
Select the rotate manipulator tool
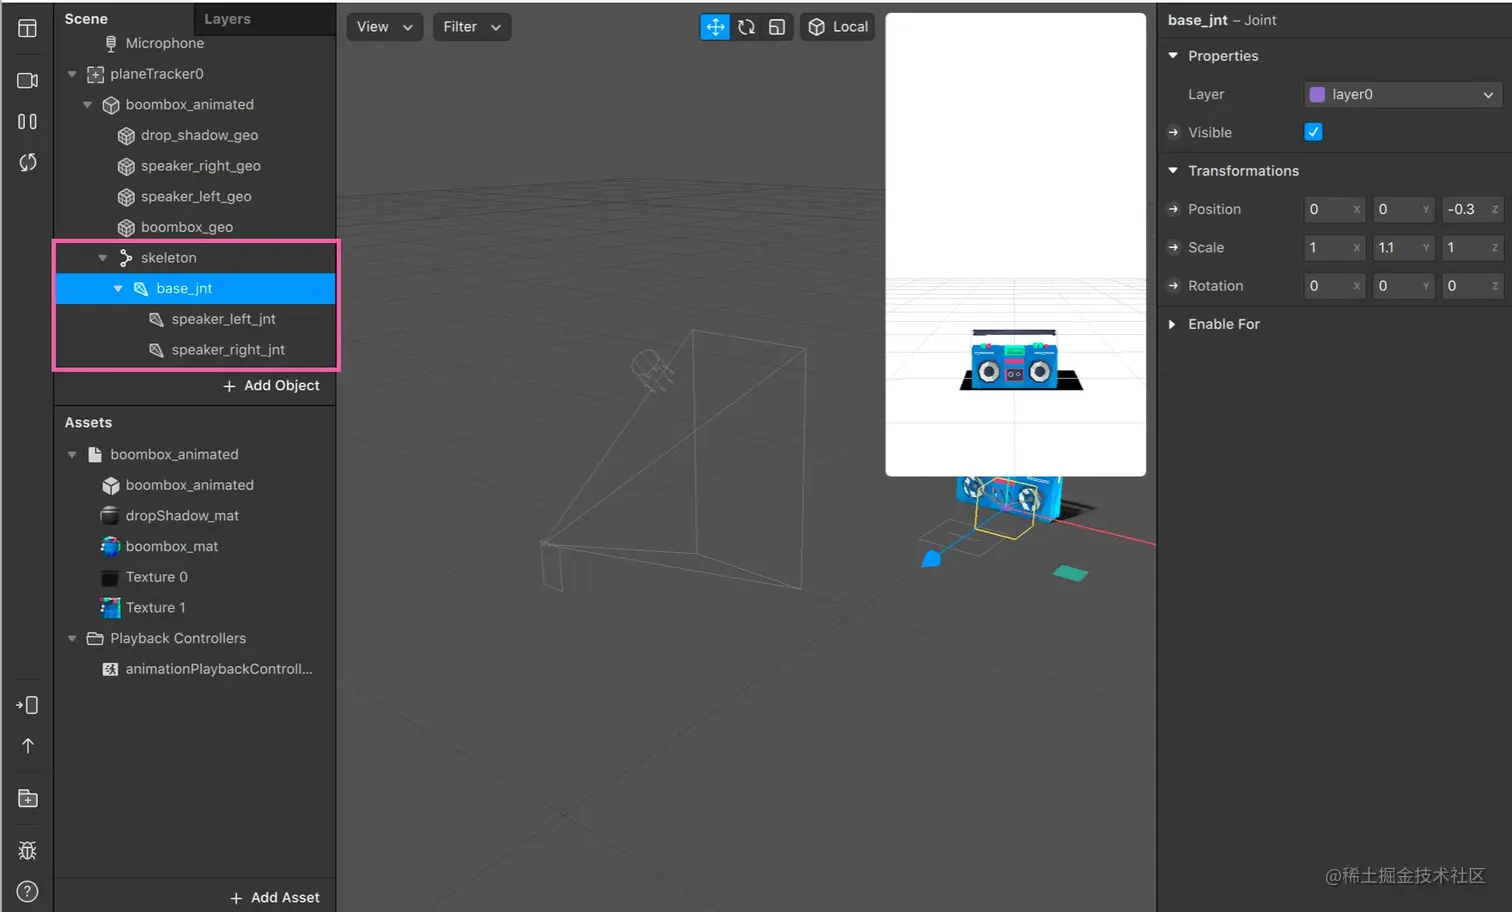point(746,27)
